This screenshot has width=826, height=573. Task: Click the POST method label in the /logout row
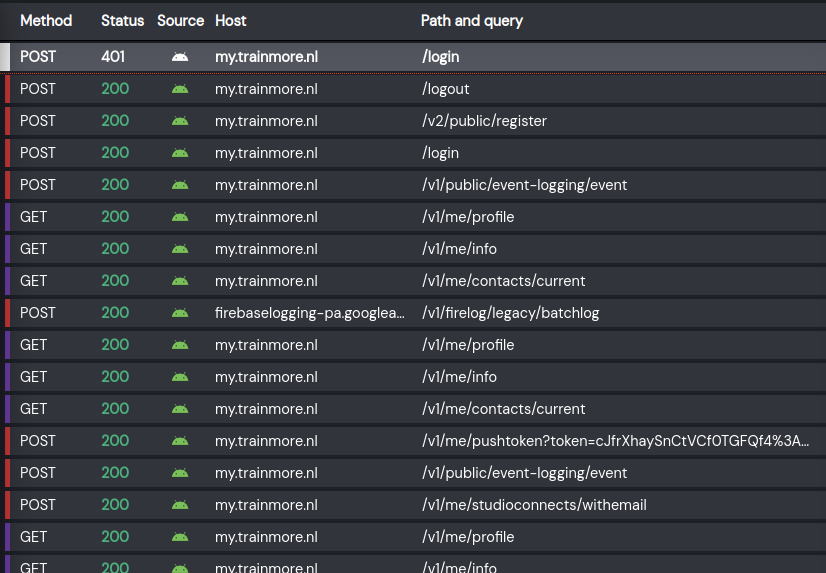[38, 89]
